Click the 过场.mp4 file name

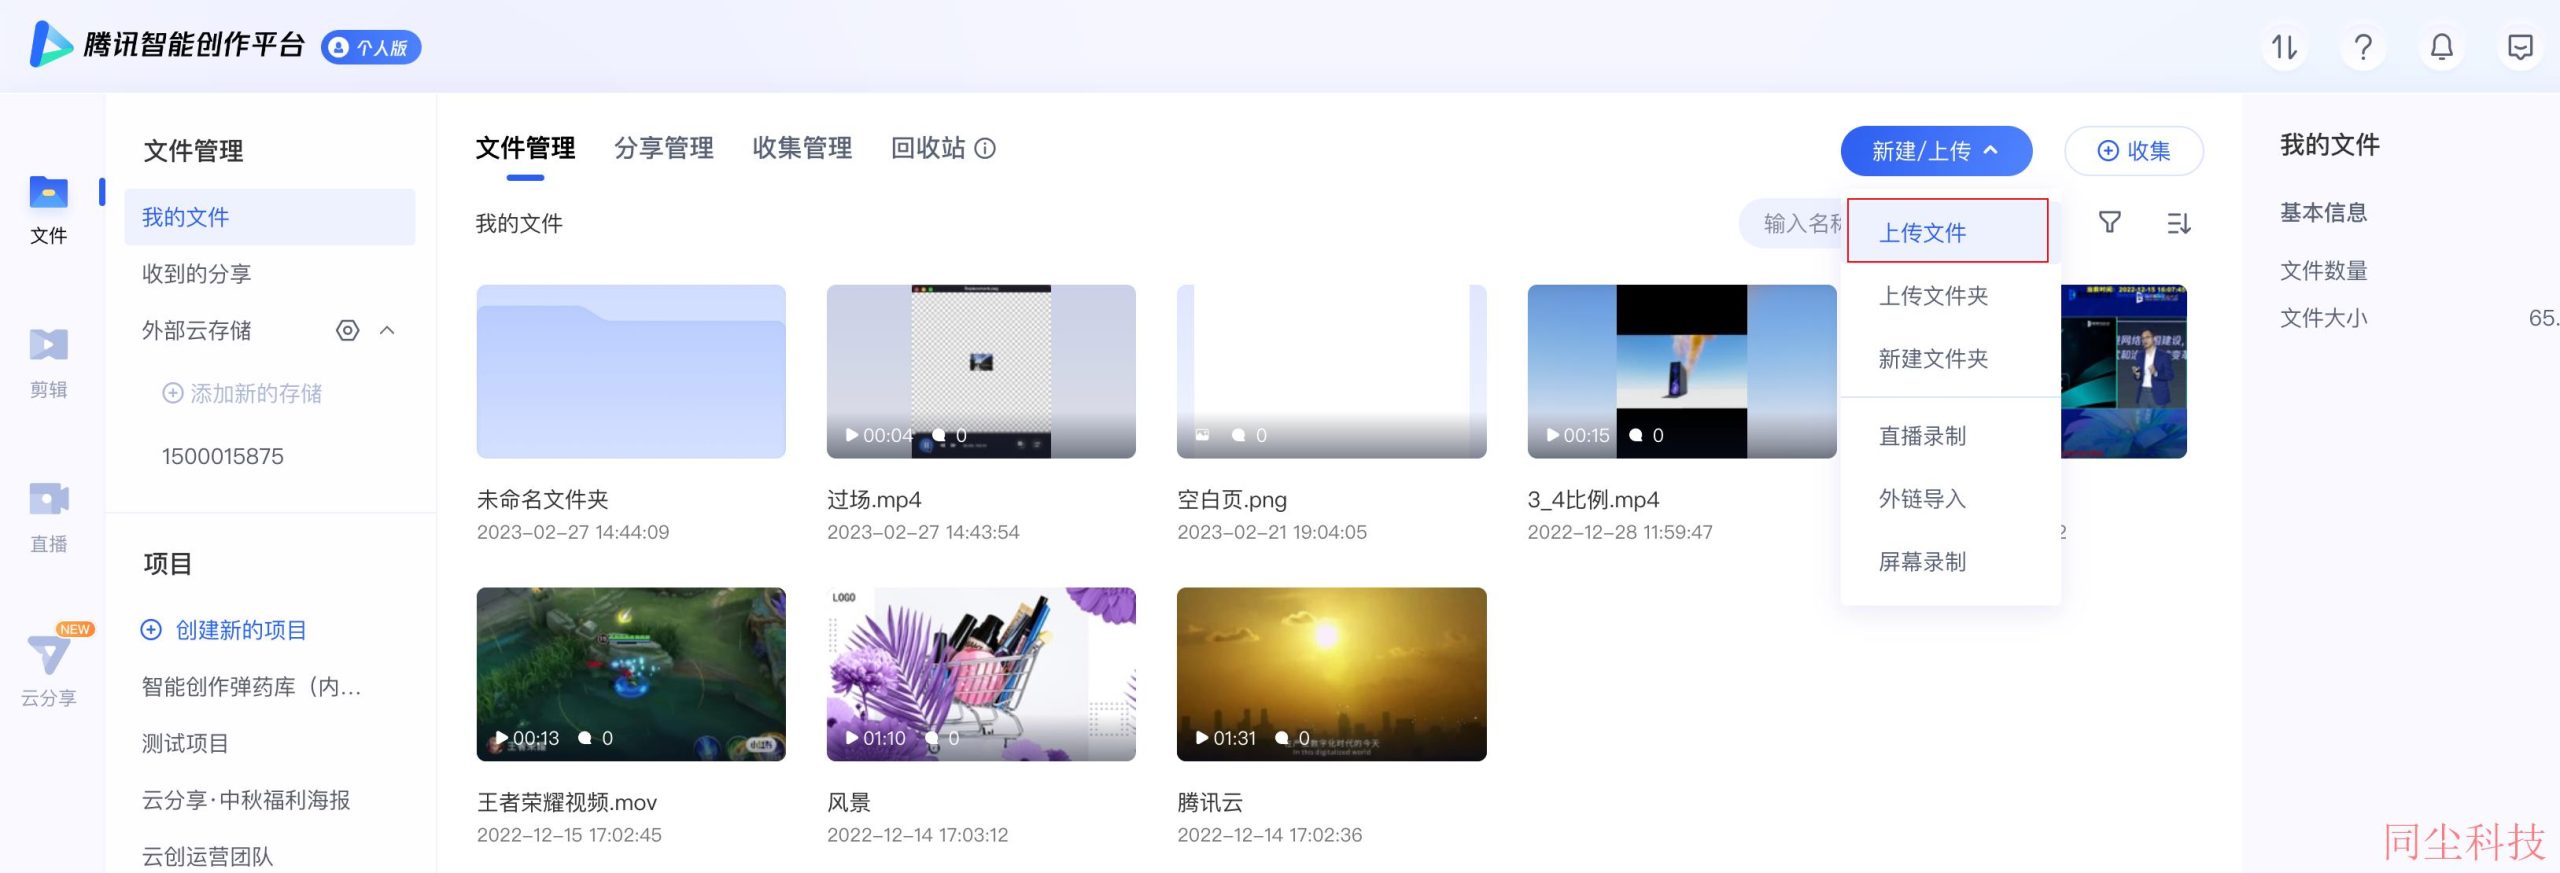(x=874, y=500)
